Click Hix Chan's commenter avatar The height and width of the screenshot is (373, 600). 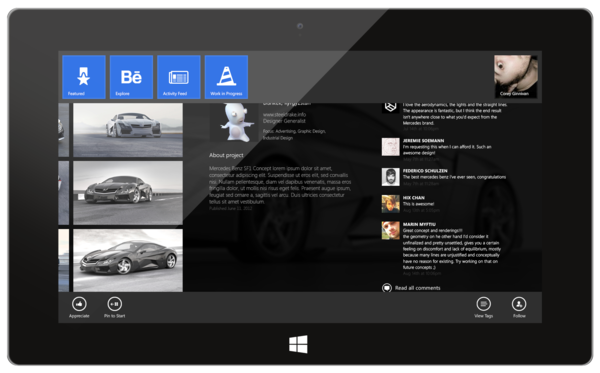click(x=390, y=204)
